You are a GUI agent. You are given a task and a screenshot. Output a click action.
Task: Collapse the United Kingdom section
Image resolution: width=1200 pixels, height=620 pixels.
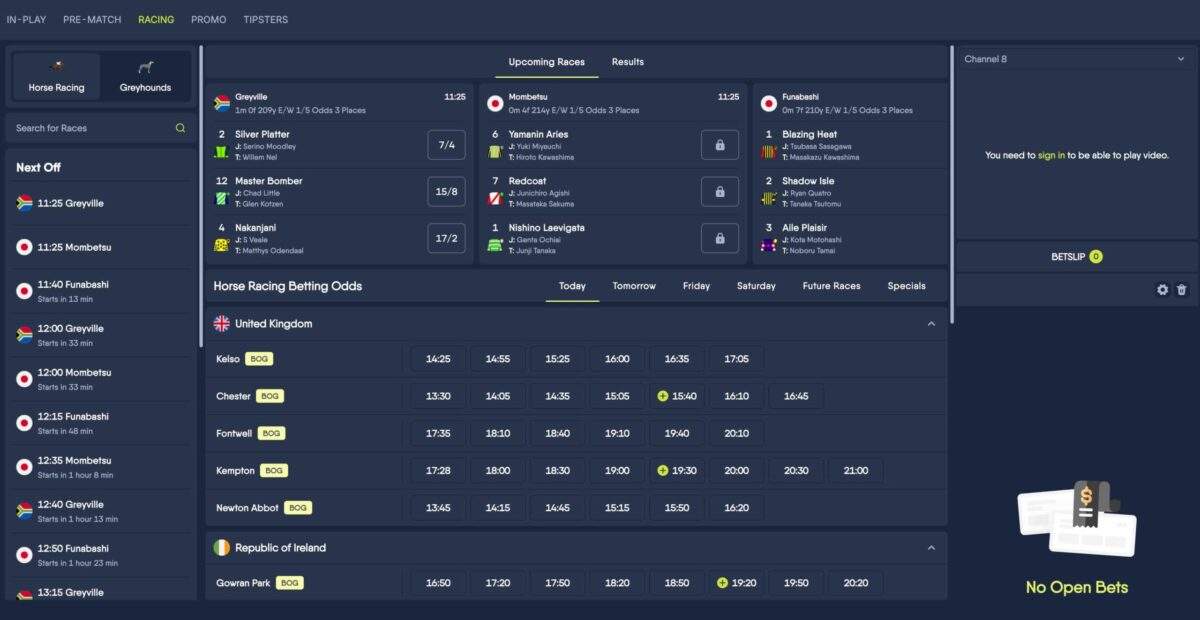coord(931,324)
